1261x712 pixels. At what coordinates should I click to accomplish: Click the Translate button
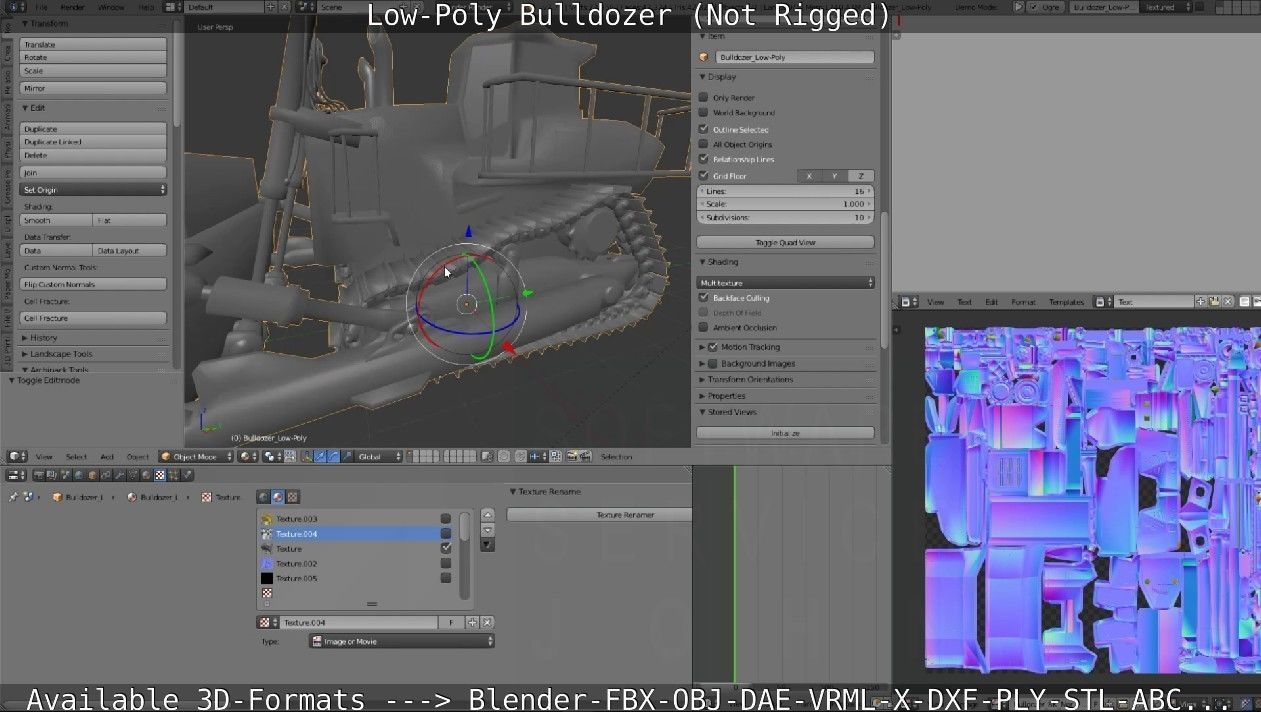[x=94, y=45]
